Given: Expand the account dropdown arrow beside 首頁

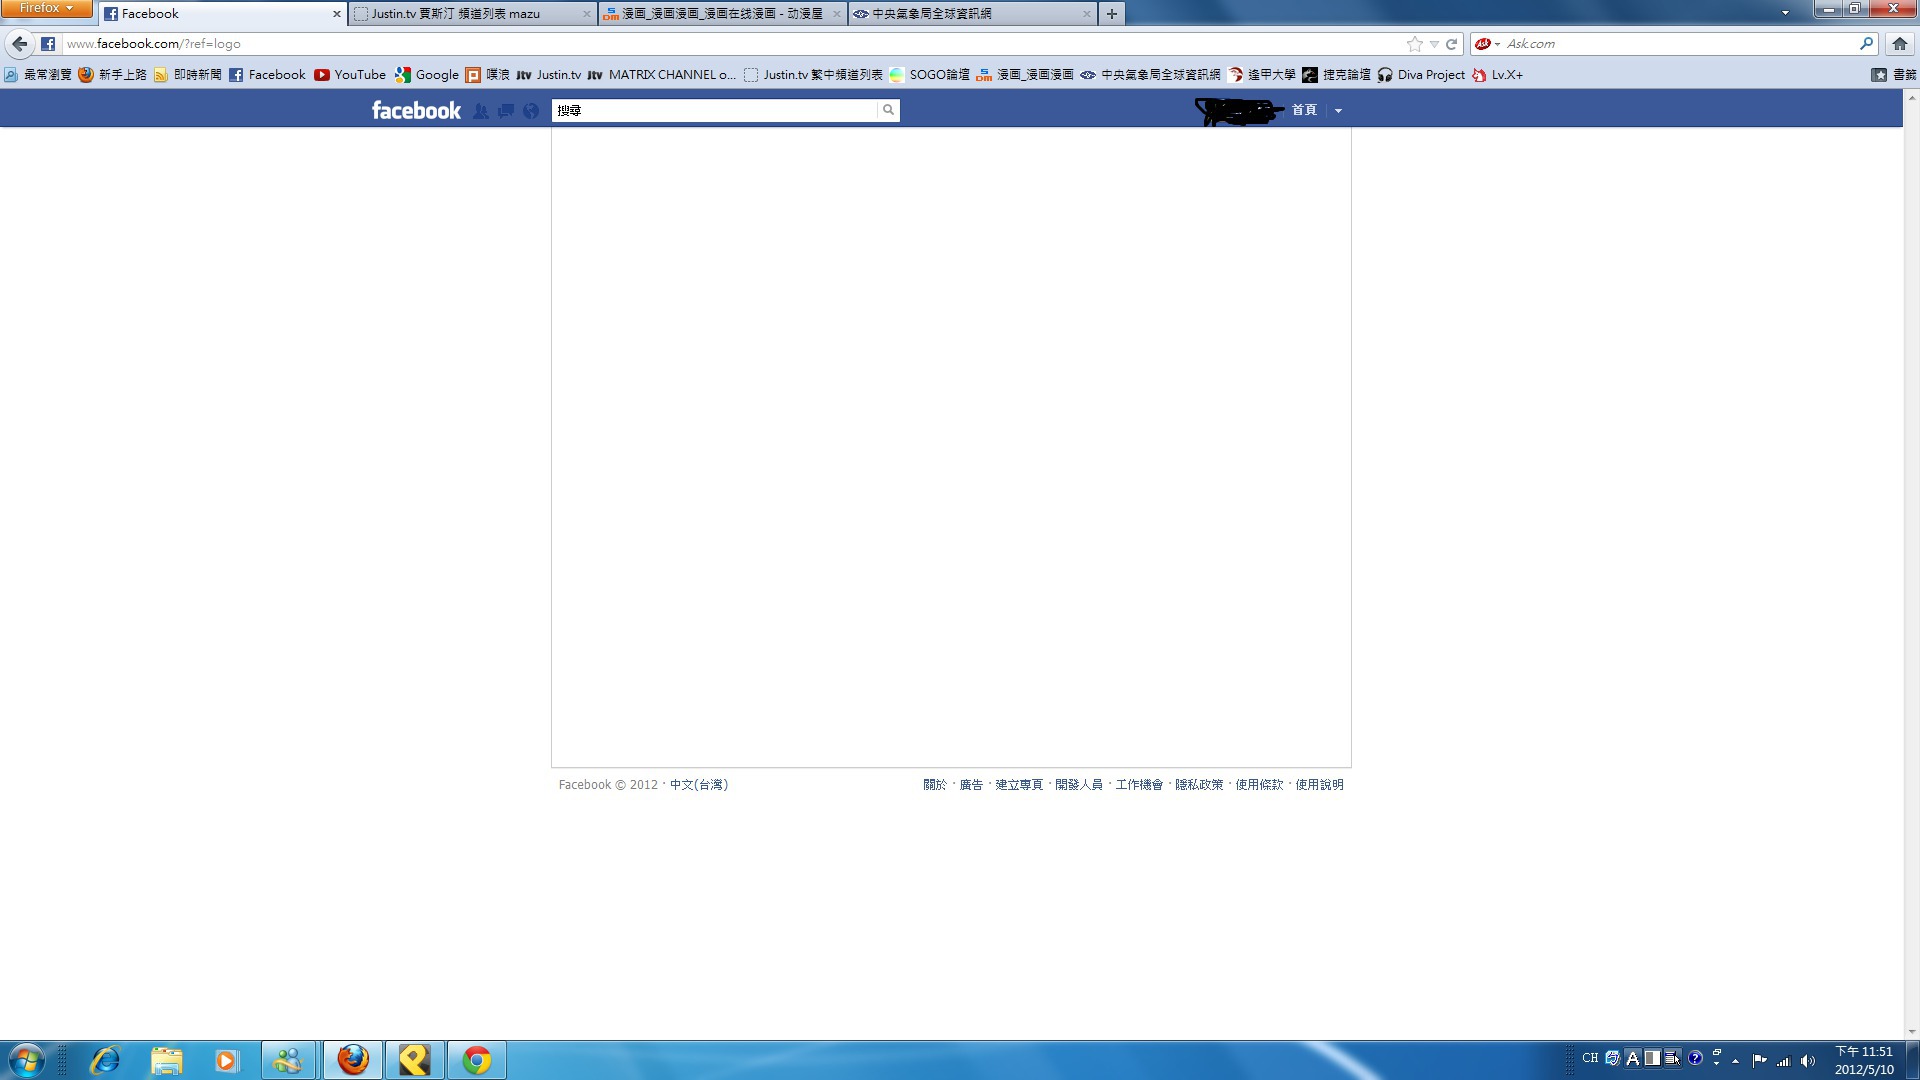Looking at the screenshot, I should point(1338,111).
